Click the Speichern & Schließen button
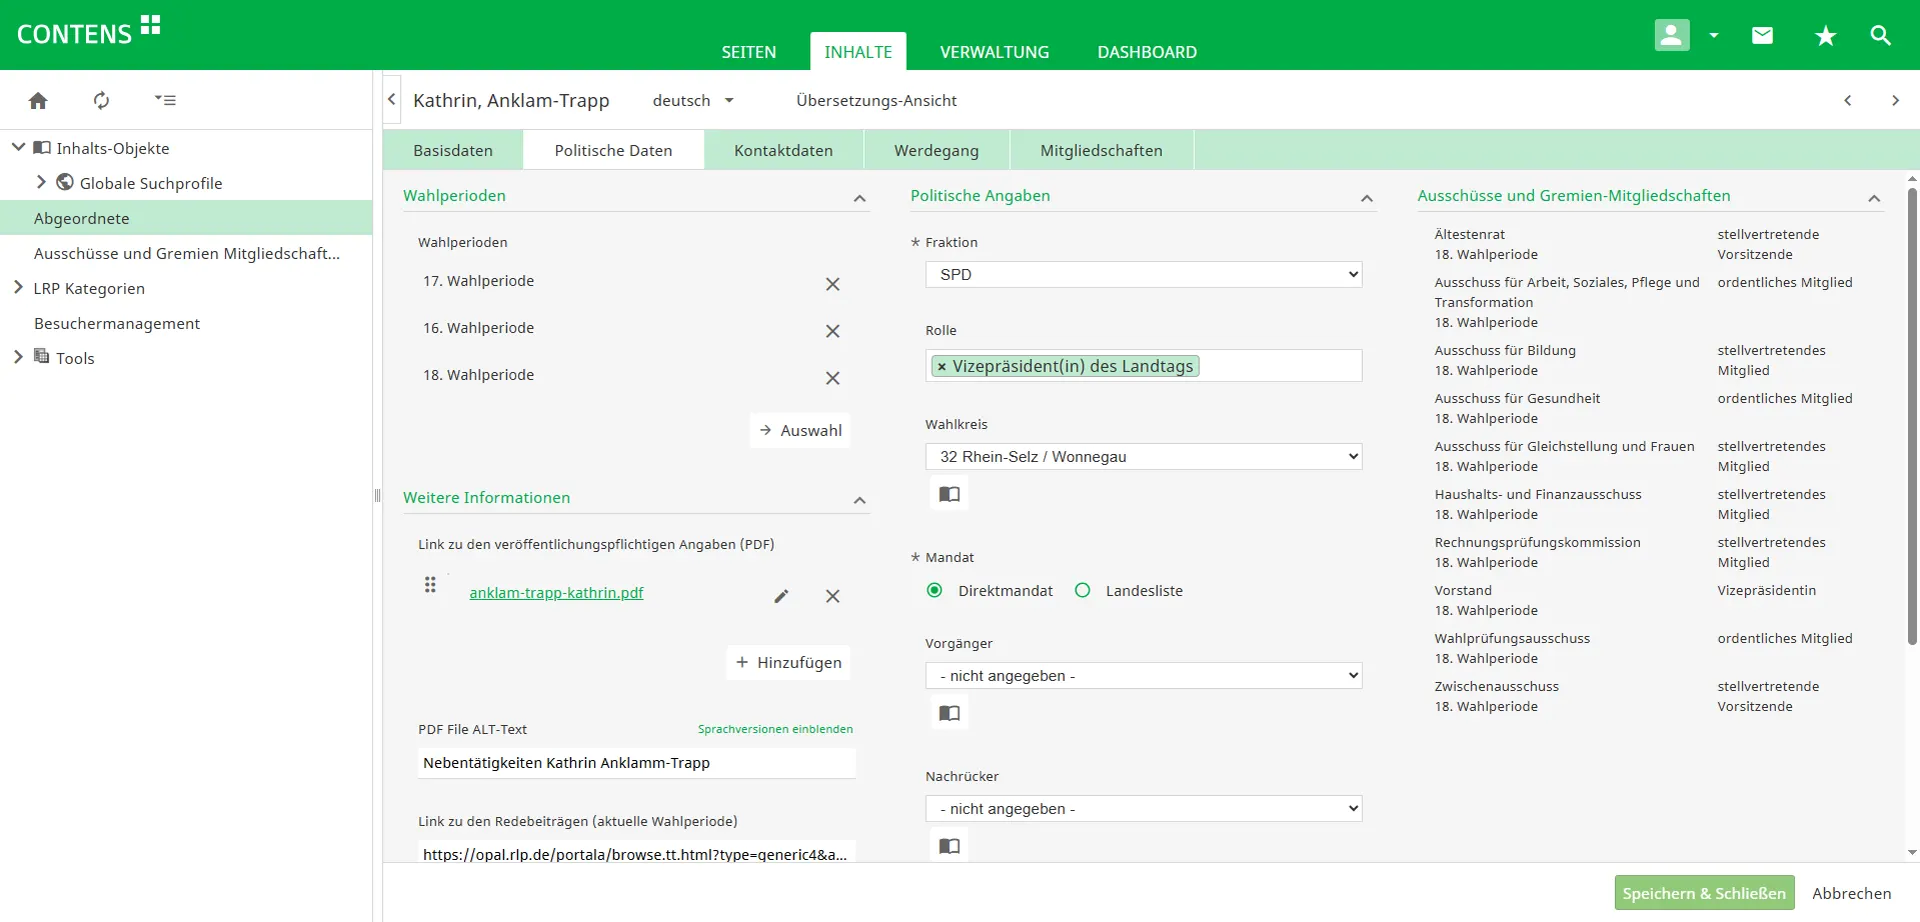 [1703, 893]
